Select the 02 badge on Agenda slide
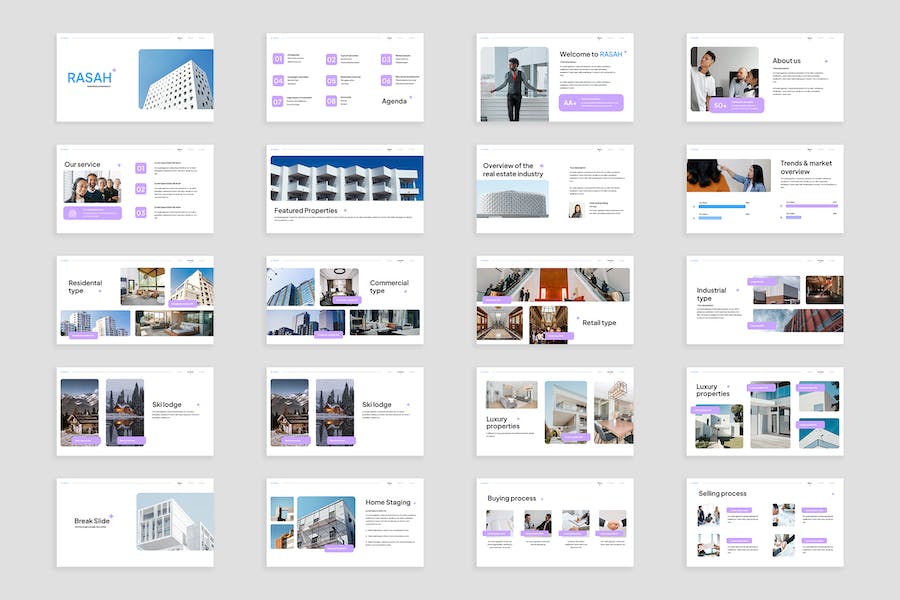Image resolution: width=900 pixels, height=600 pixels. click(331, 59)
